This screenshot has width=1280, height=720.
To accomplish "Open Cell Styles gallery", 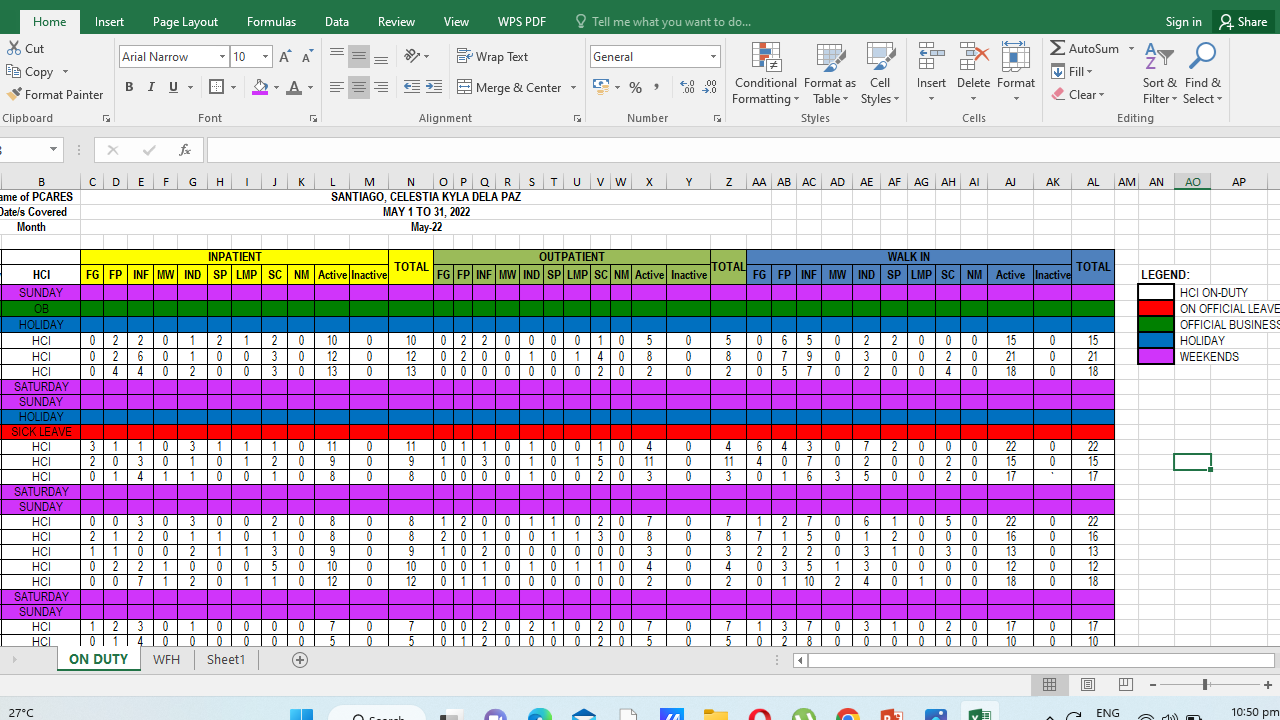I will pos(880,73).
